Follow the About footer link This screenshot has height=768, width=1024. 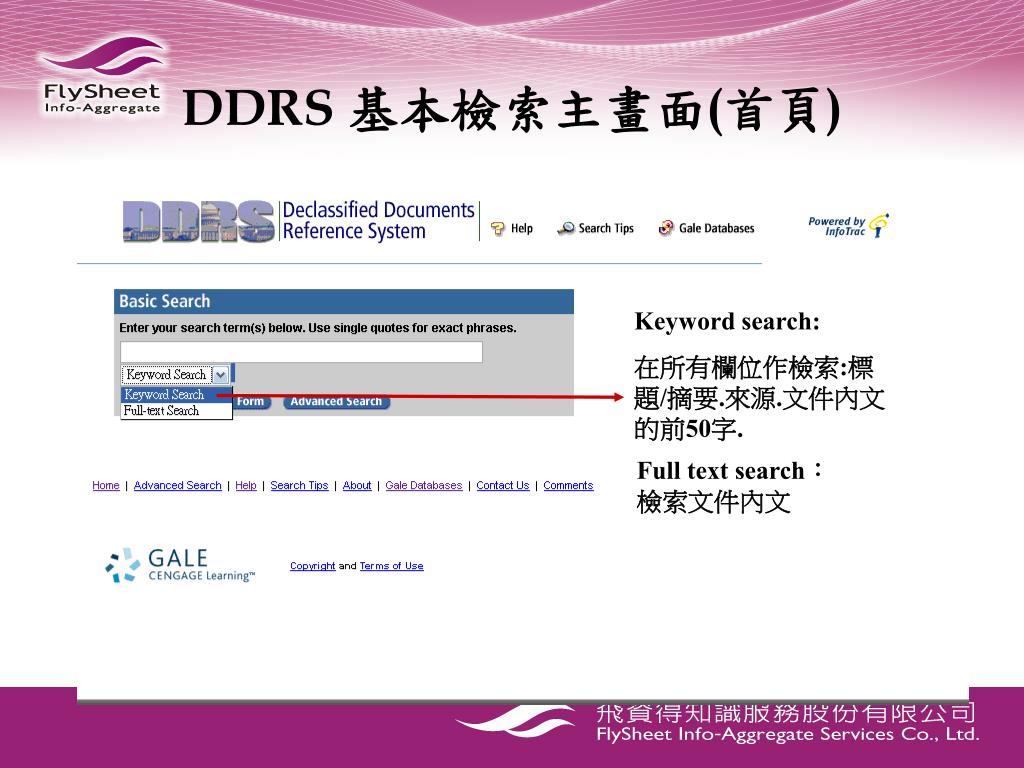point(357,485)
